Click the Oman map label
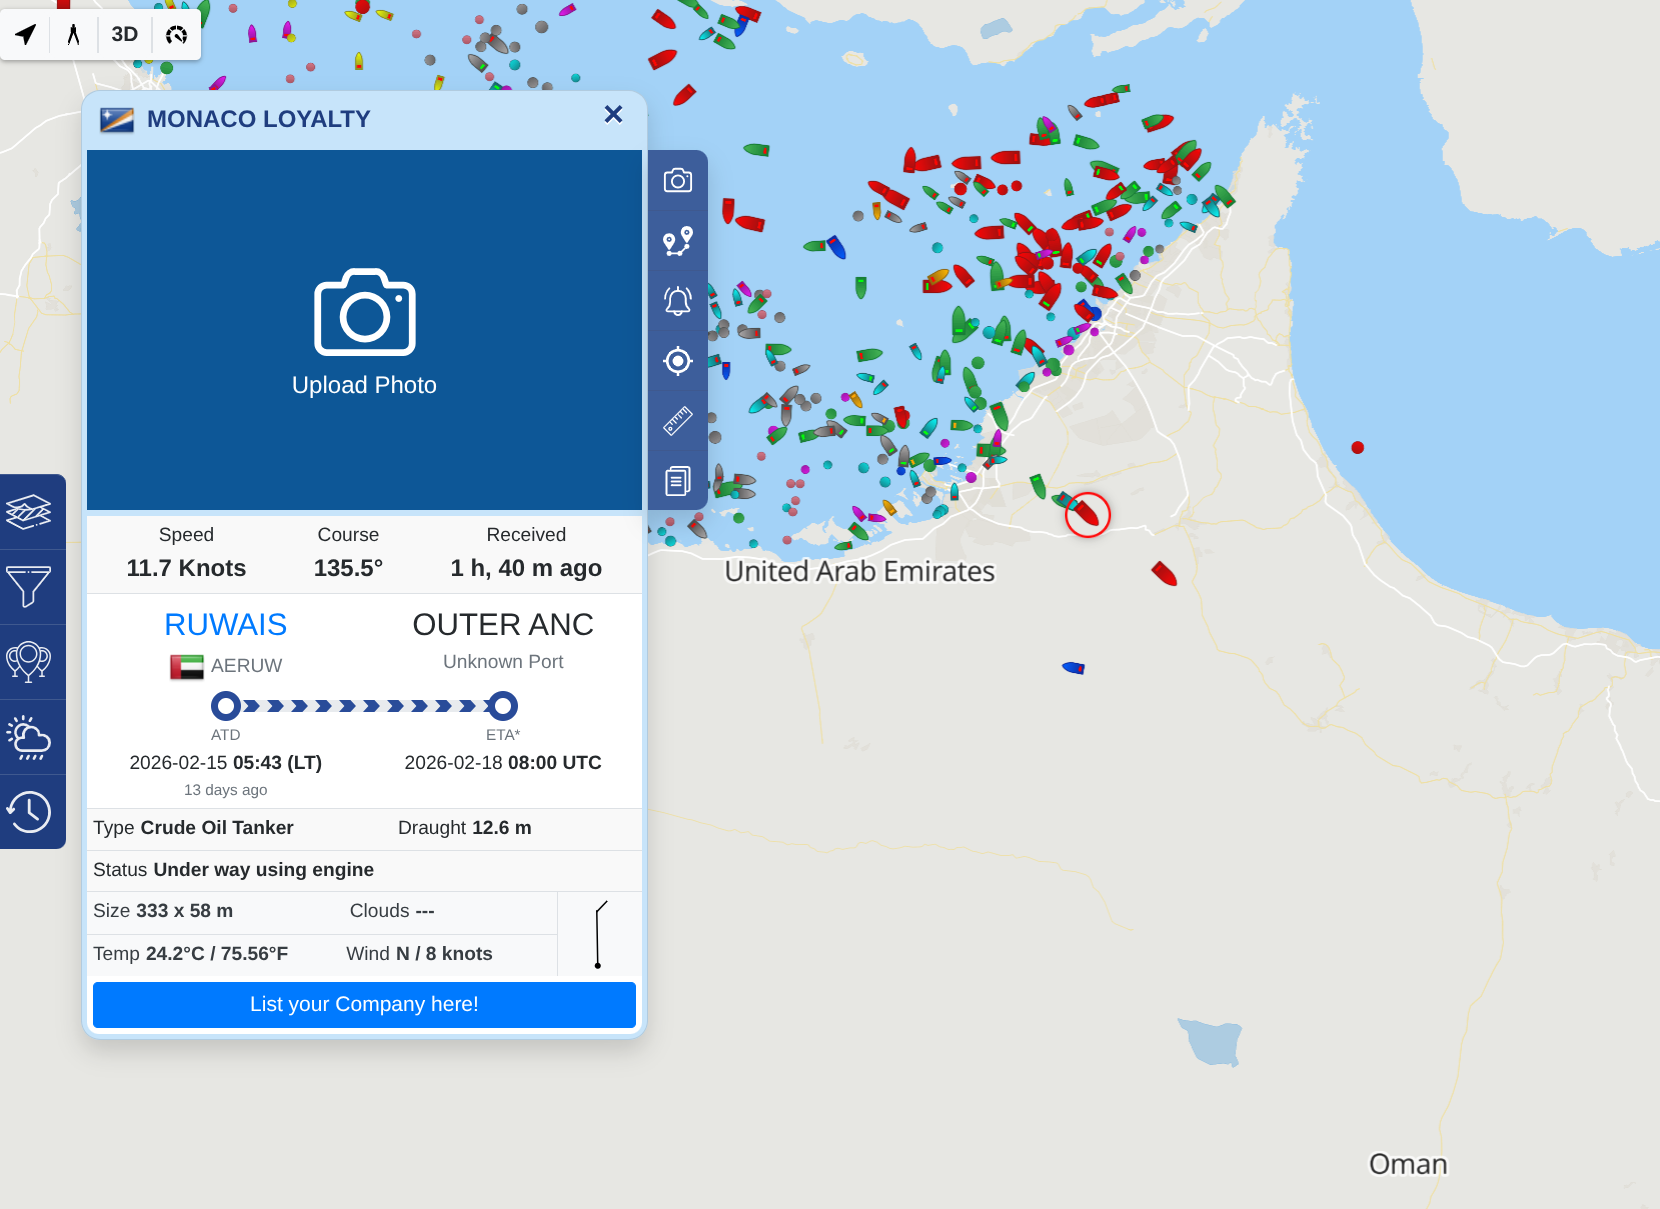 click(x=1408, y=1164)
